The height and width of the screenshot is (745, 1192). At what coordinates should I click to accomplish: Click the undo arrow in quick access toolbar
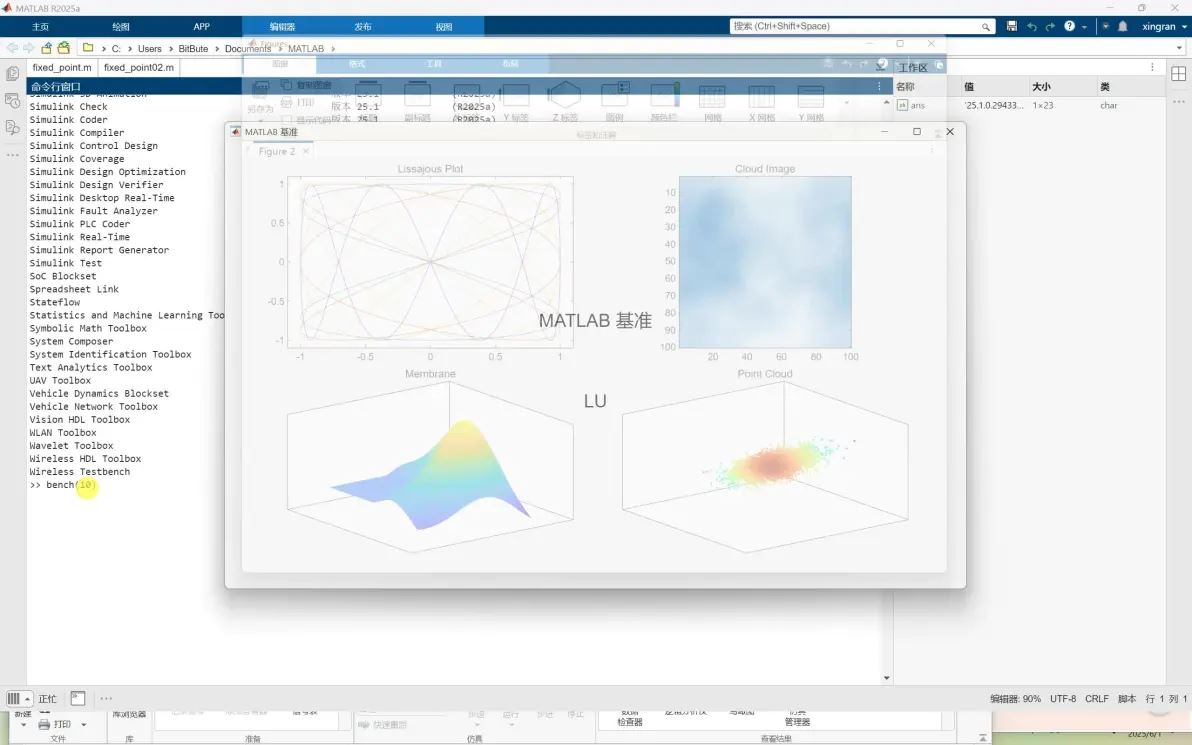point(1032,26)
